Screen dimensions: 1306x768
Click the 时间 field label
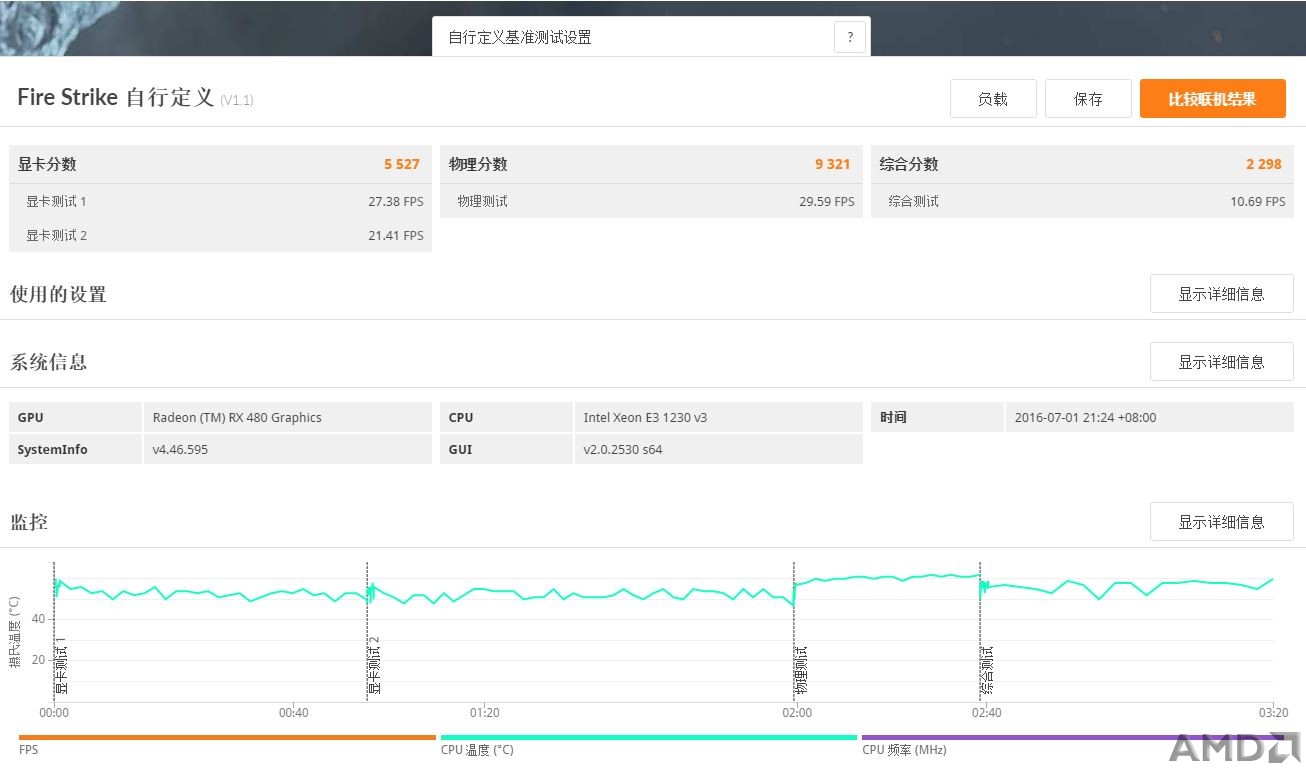893,417
